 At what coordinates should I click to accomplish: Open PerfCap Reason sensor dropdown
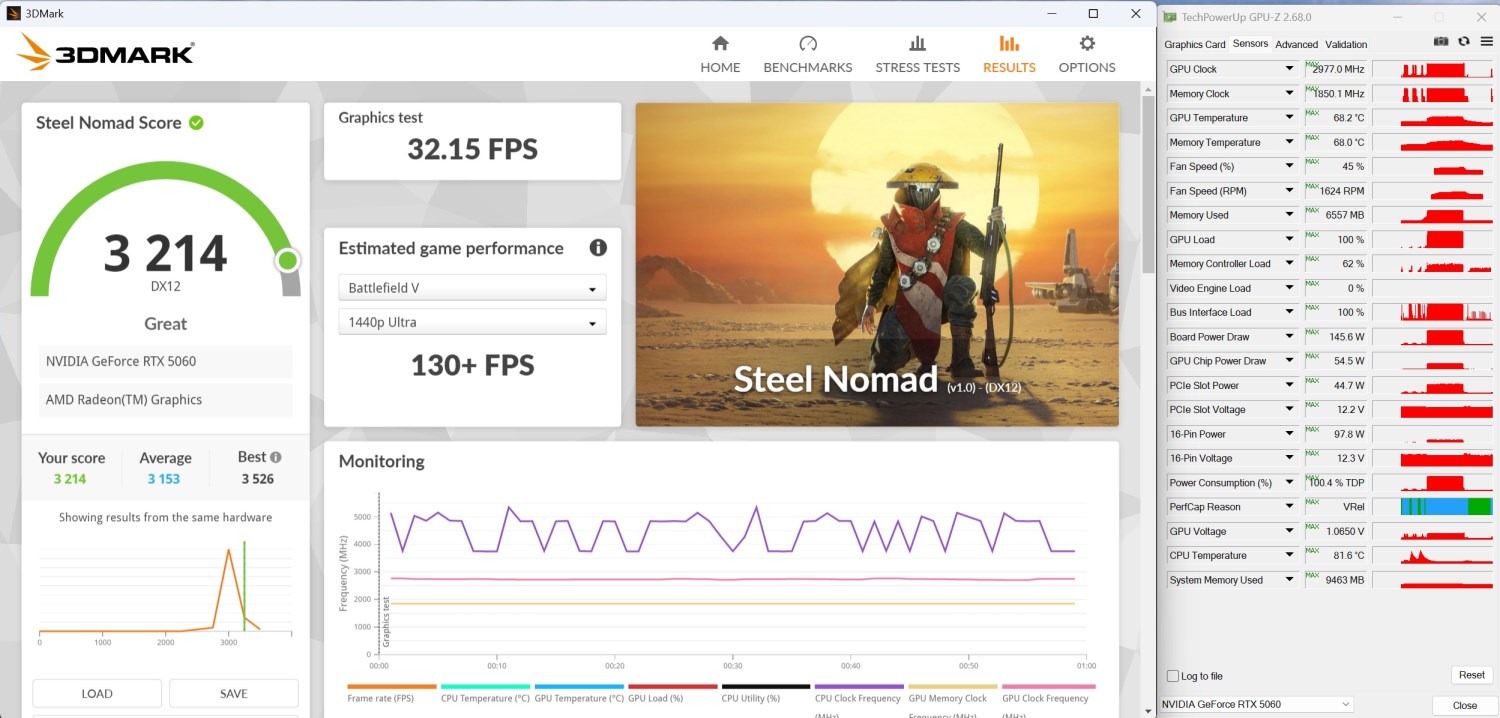(1290, 507)
